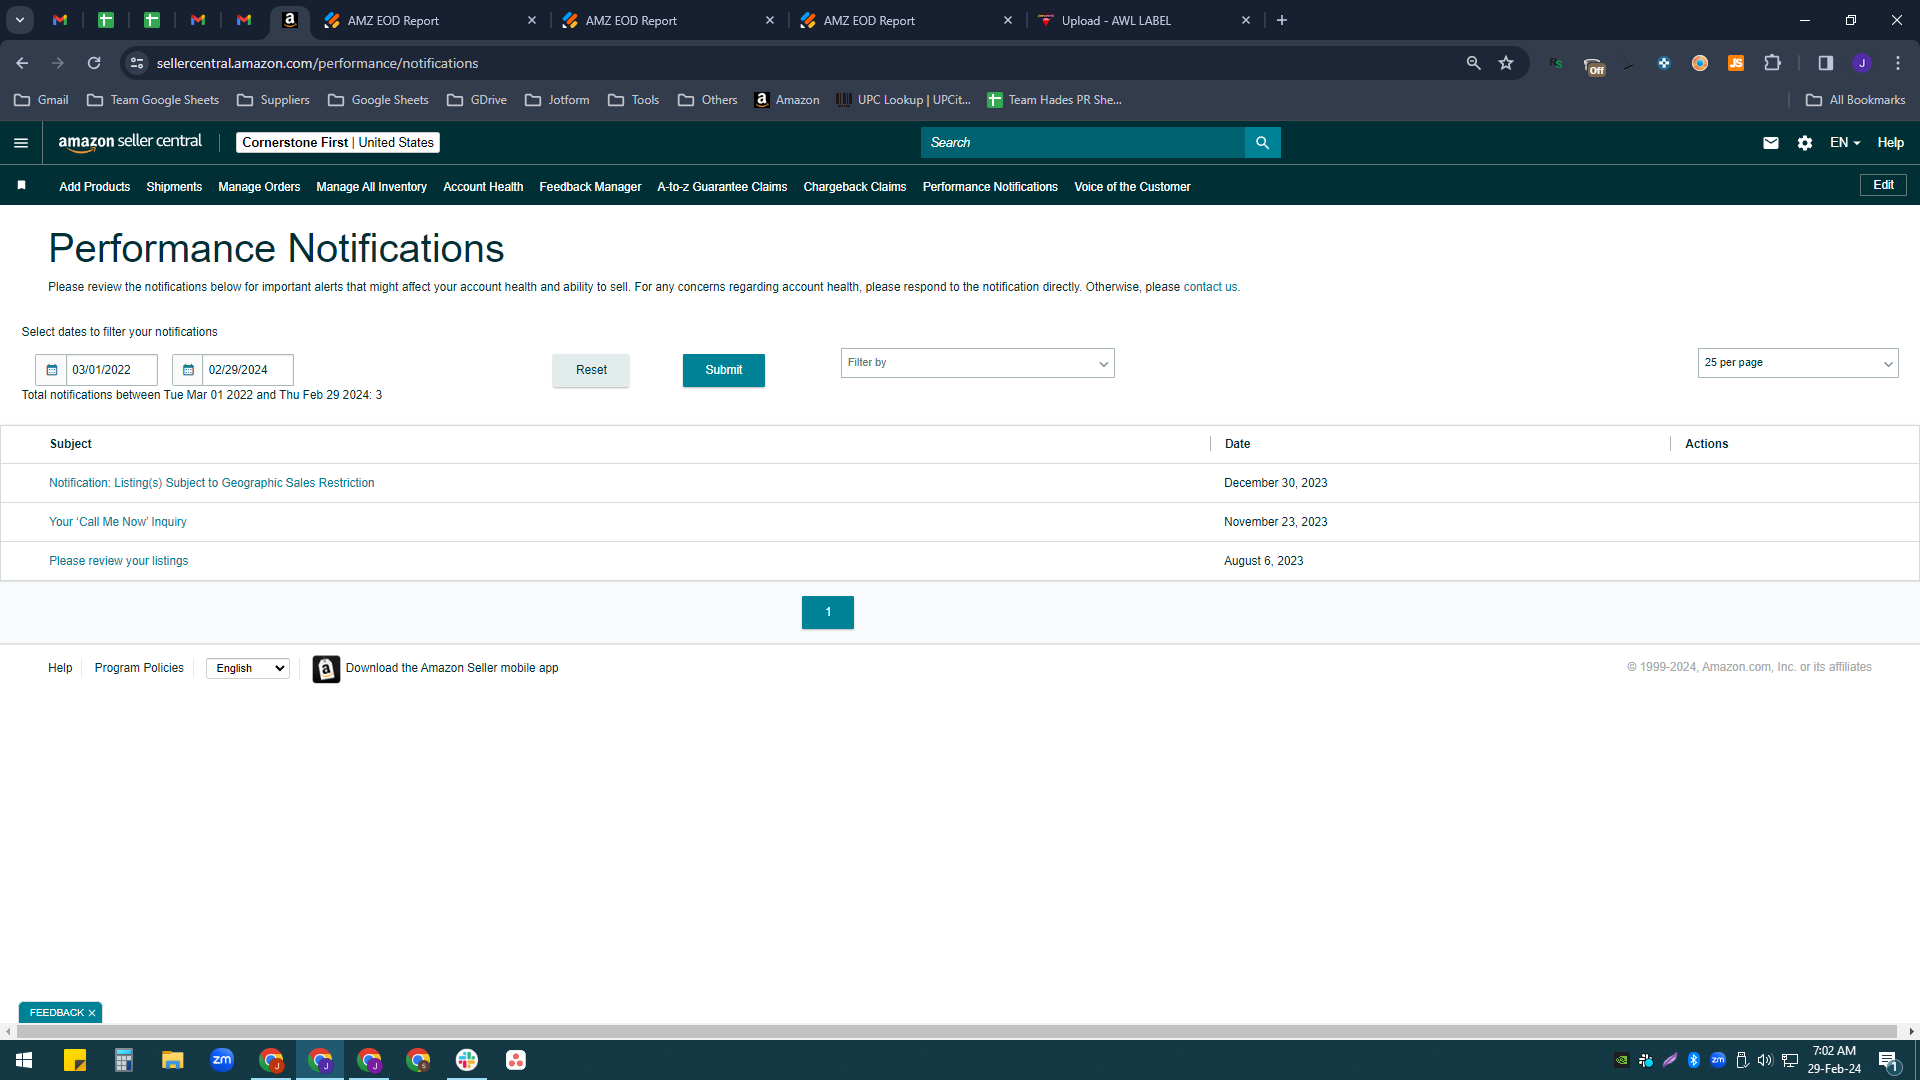Open the settings gear icon
Image resolution: width=1920 pixels, height=1080 pixels.
pos(1804,143)
